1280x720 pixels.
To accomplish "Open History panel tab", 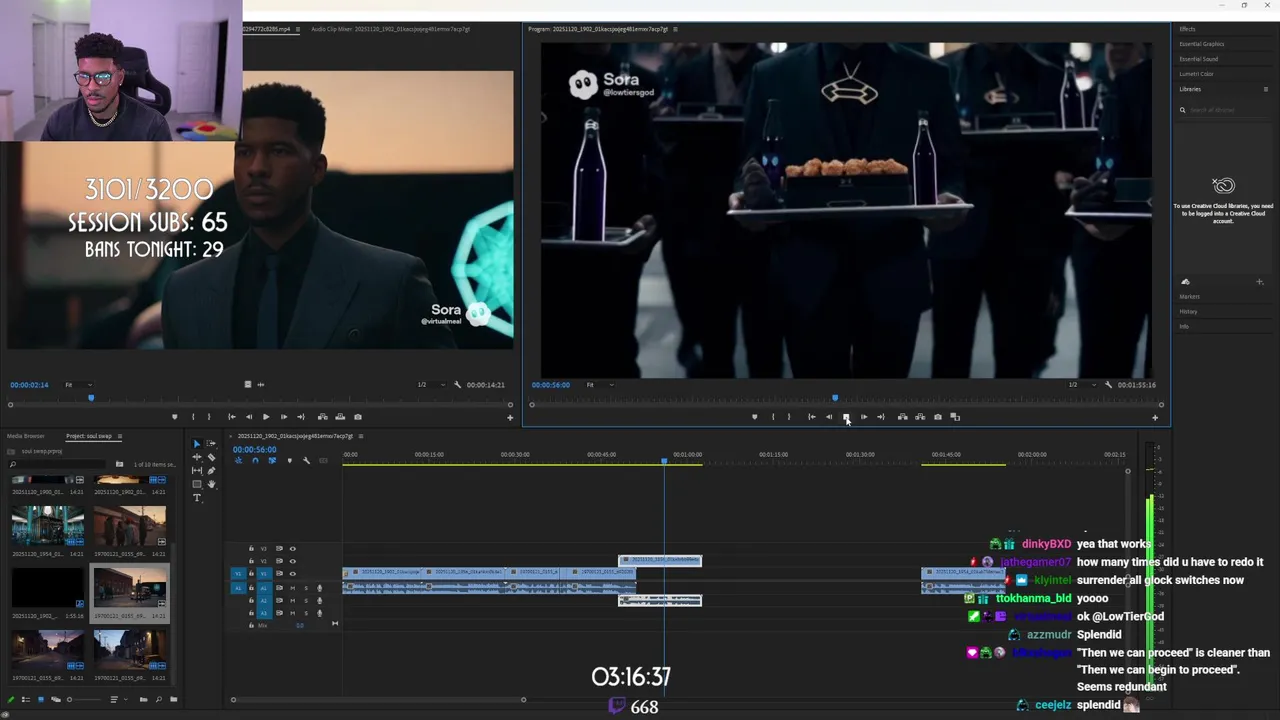I will click(1188, 311).
